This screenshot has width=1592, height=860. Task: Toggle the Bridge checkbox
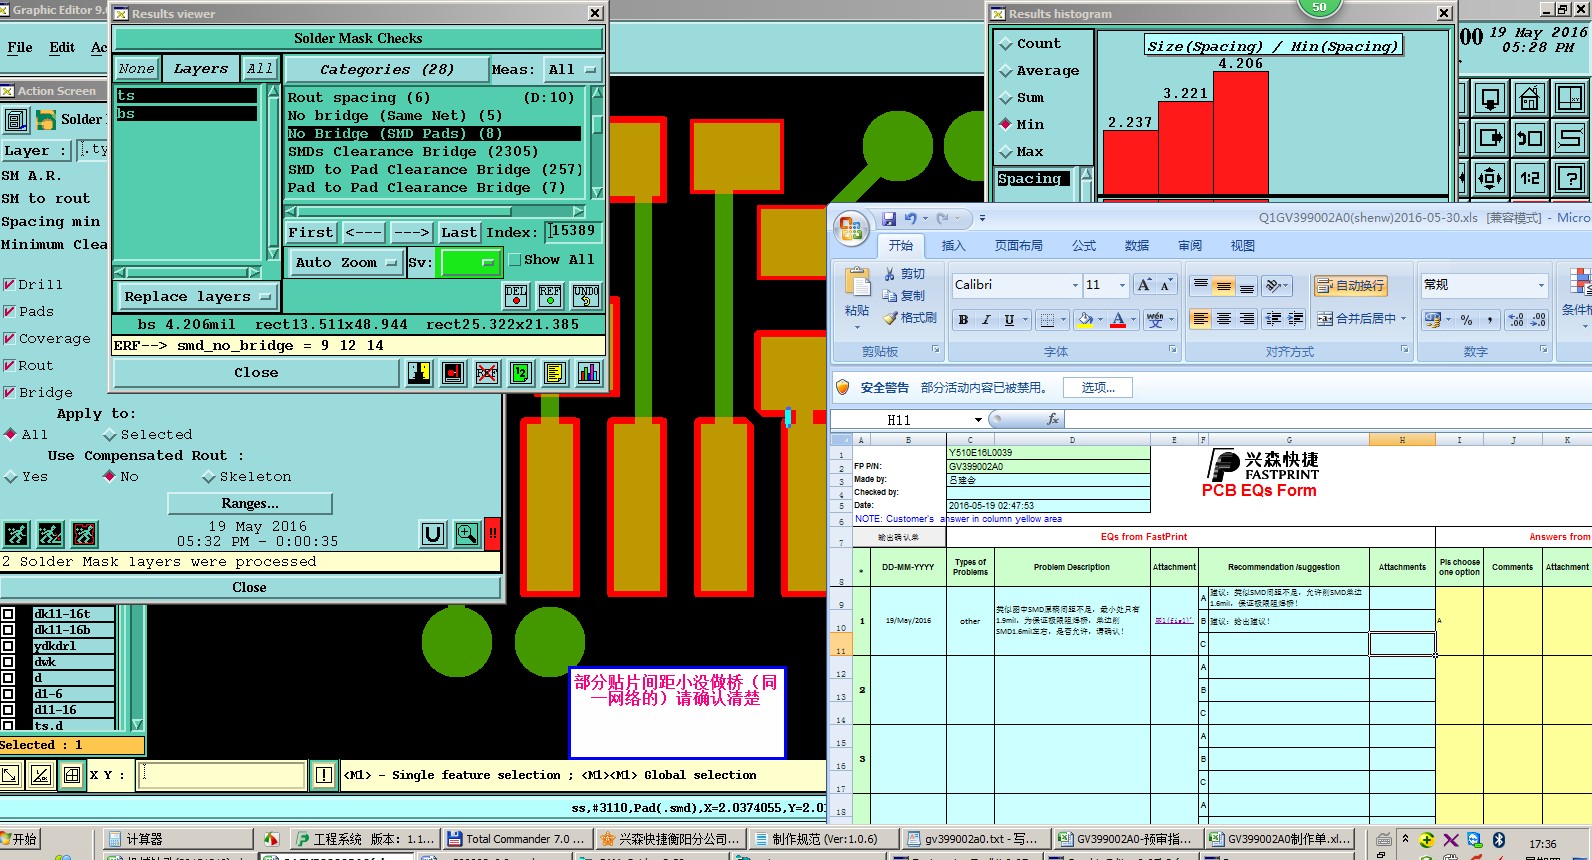pyautogui.click(x=9, y=393)
